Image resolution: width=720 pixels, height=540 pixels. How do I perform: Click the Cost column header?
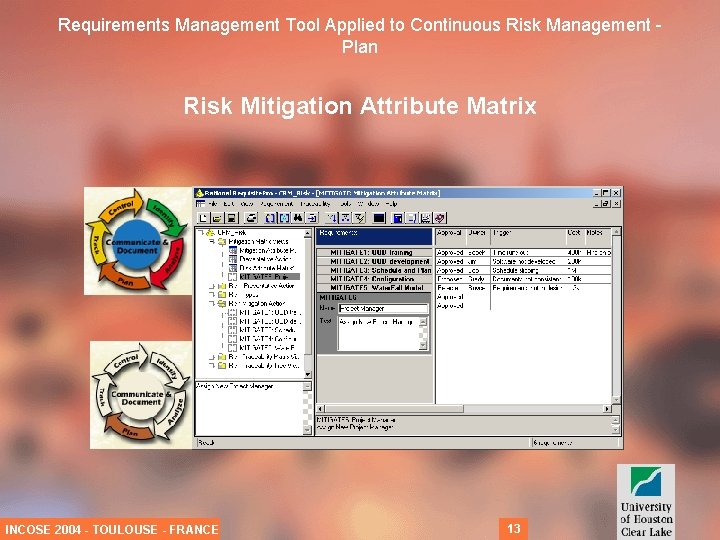click(575, 236)
